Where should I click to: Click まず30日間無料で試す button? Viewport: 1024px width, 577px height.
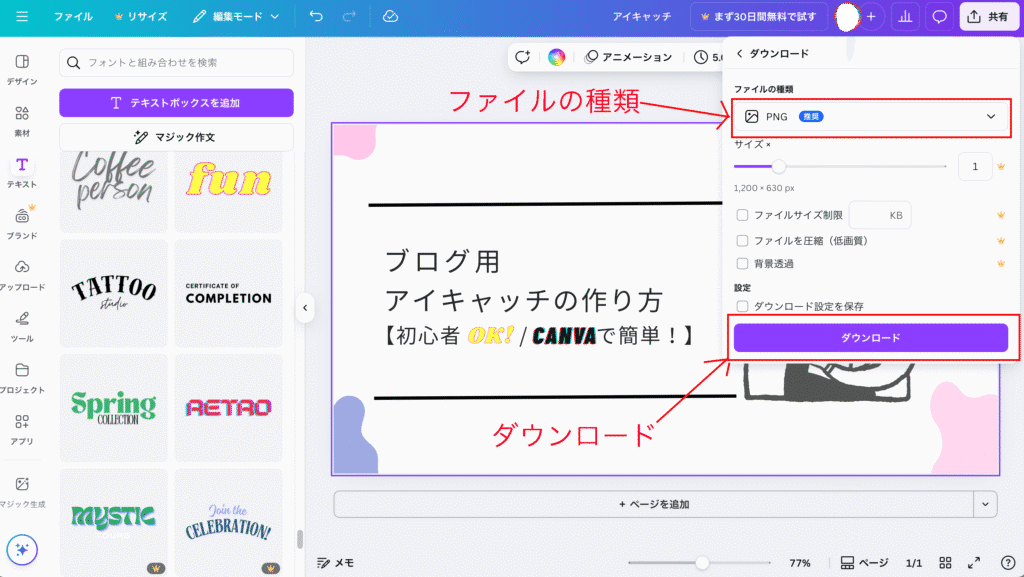(759, 16)
